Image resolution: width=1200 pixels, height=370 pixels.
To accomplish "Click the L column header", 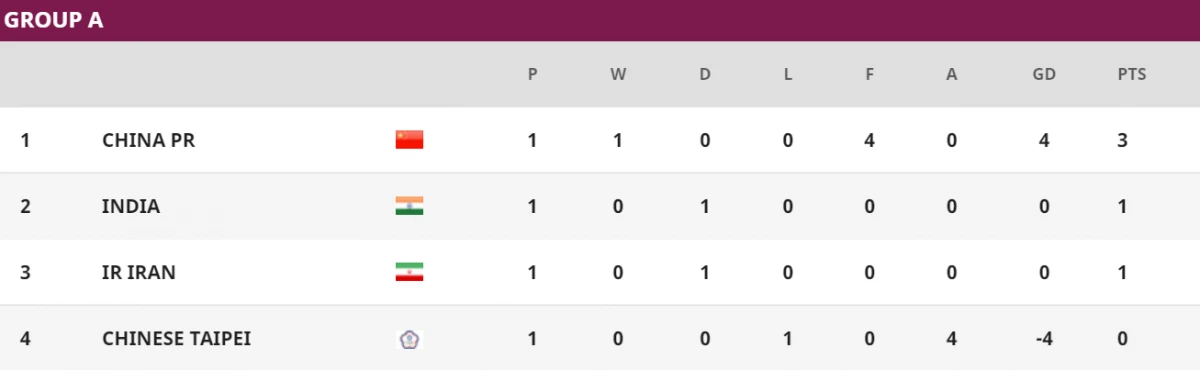I will [788, 74].
